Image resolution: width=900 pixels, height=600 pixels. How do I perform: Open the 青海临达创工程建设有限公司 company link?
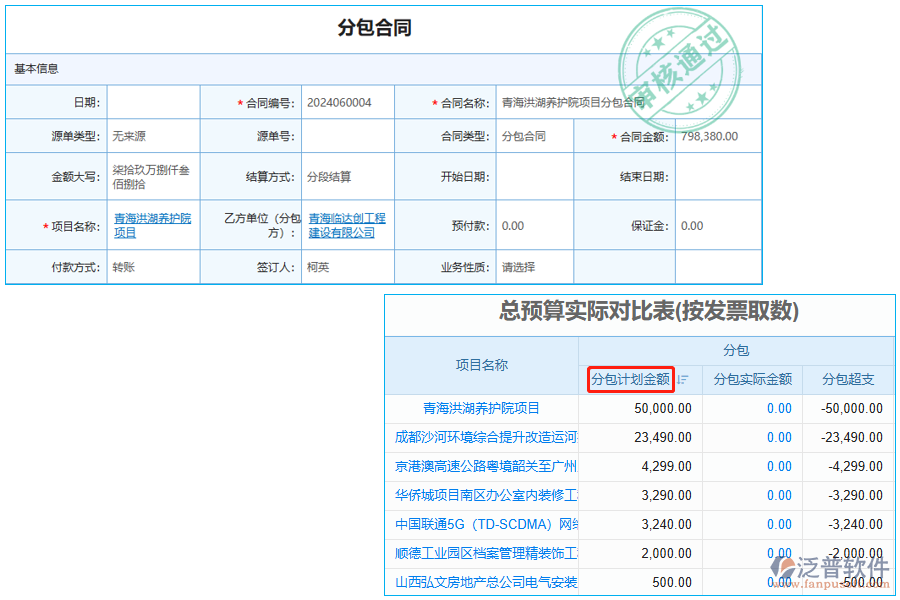347,226
